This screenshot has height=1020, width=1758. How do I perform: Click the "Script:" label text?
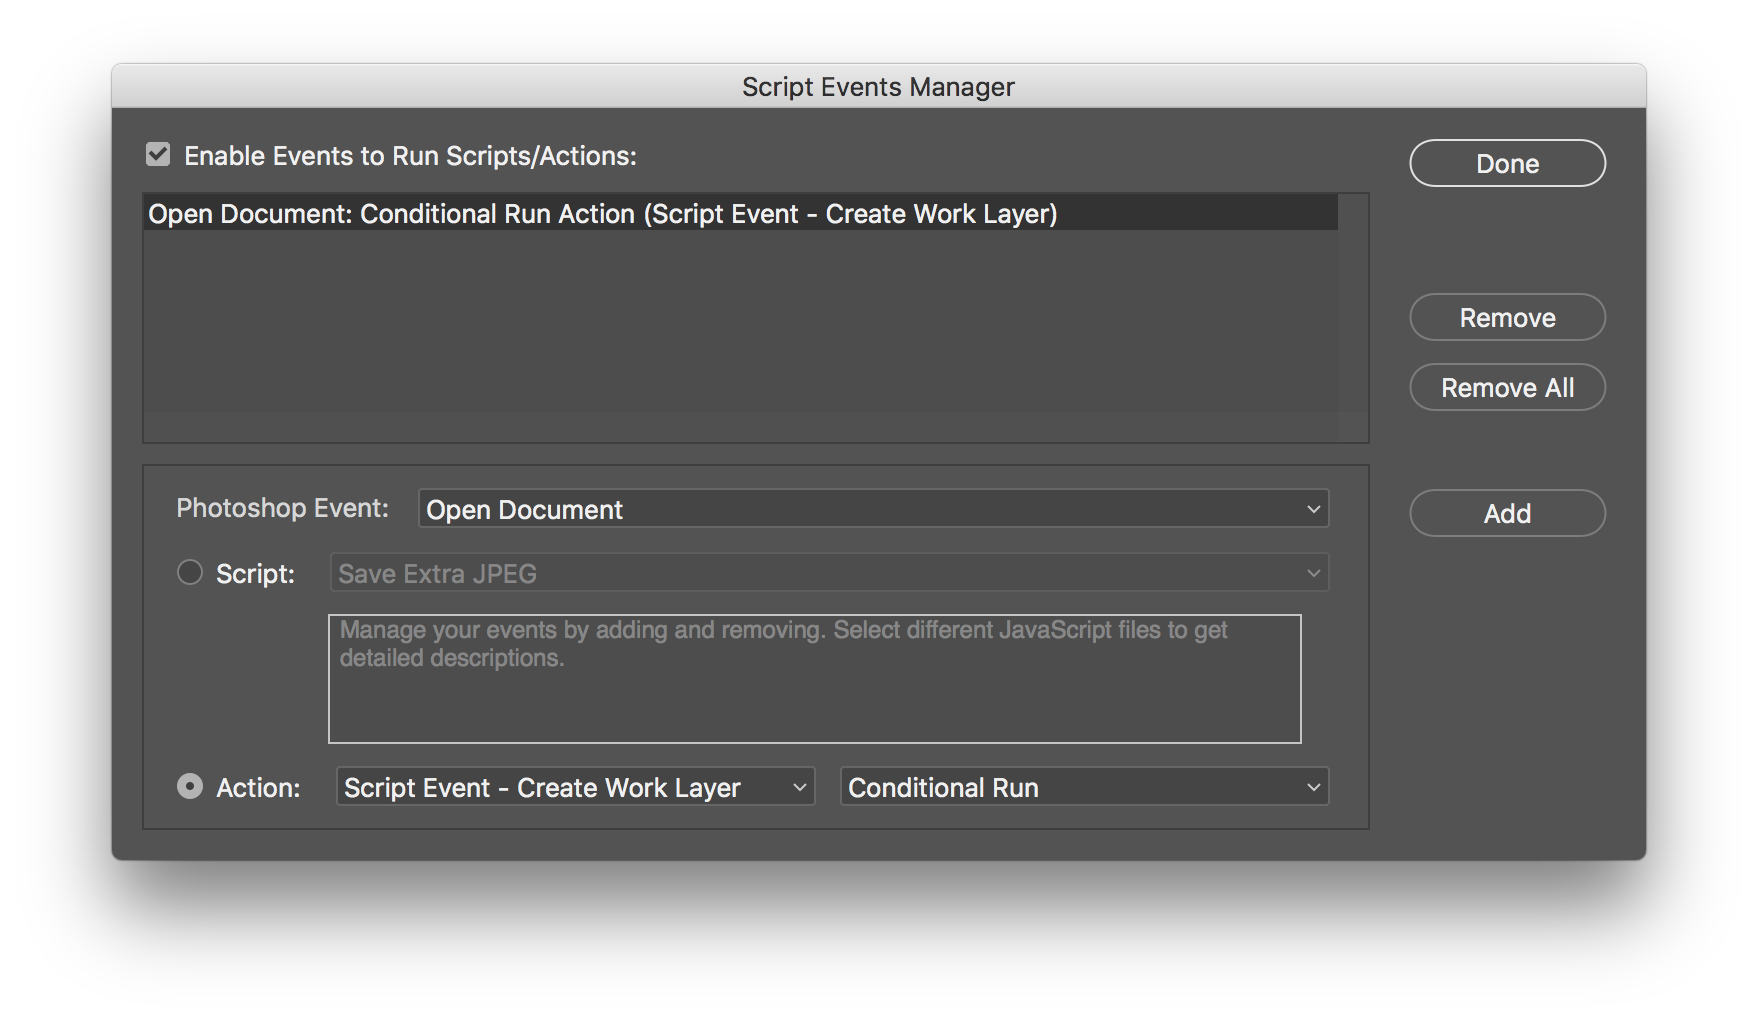tap(255, 574)
